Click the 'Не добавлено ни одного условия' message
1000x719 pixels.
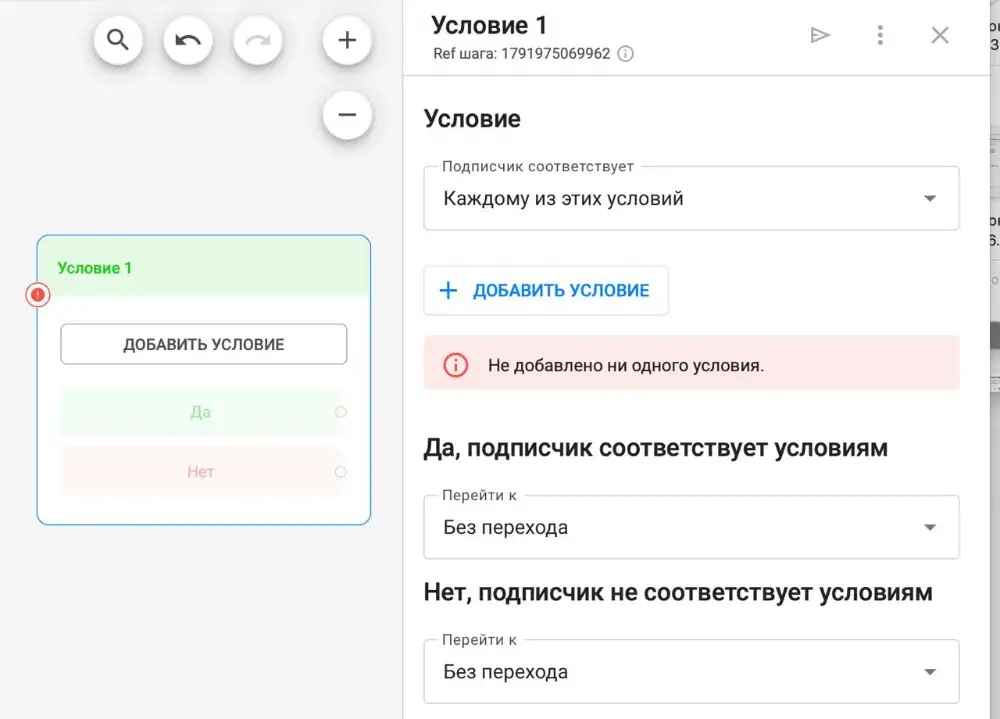point(626,366)
